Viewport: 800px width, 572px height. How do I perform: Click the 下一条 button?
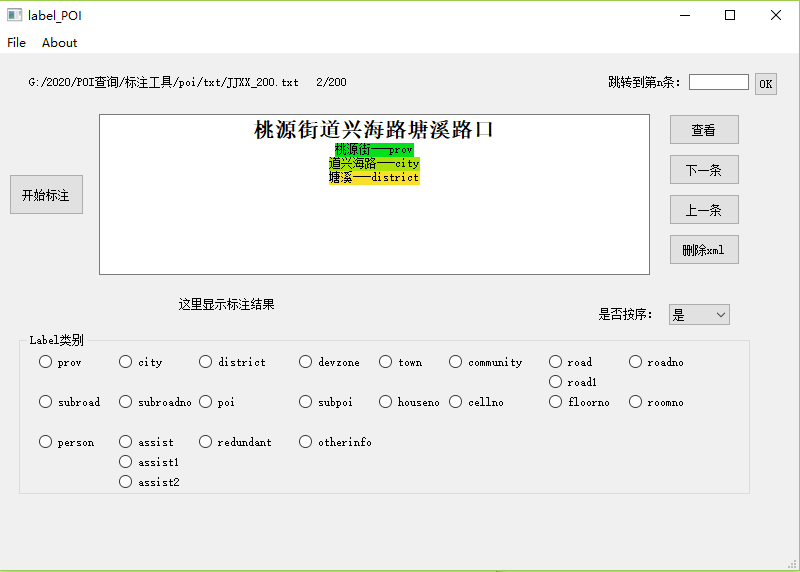coord(704,169)
